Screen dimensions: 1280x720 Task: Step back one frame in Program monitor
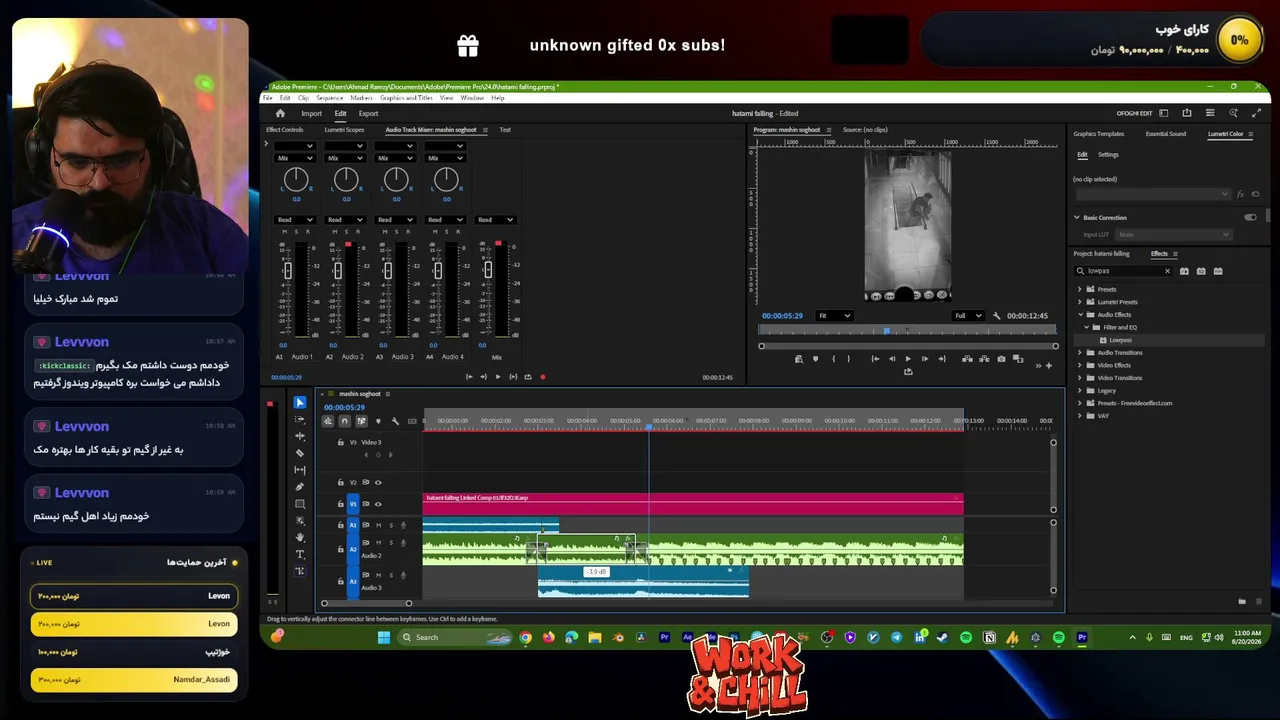pyautogui.click(x=892, y=359)
